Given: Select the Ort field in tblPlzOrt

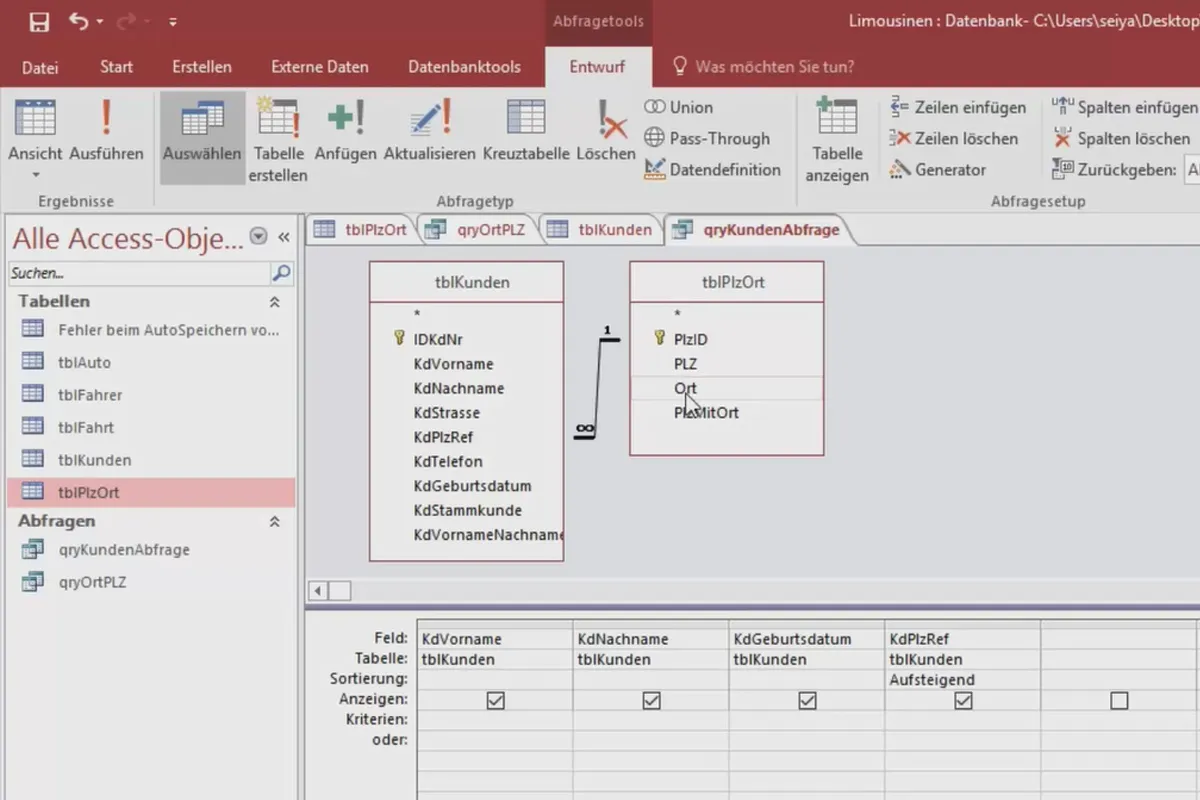Looking at the screenshot, I should (x=727, y=388).
